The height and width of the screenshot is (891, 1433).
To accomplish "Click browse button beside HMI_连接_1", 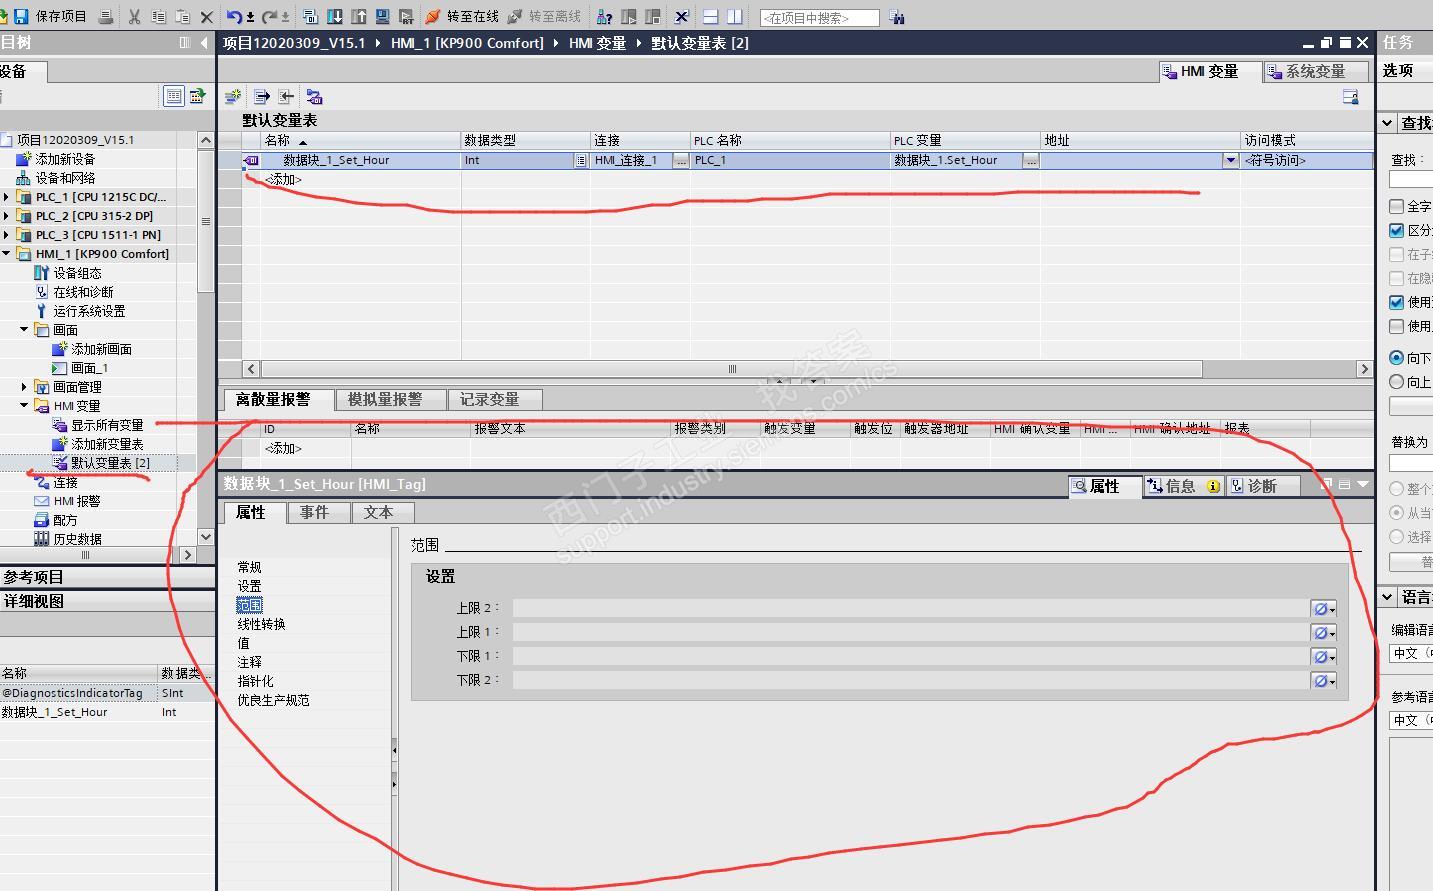I will [x=681, y=160].
